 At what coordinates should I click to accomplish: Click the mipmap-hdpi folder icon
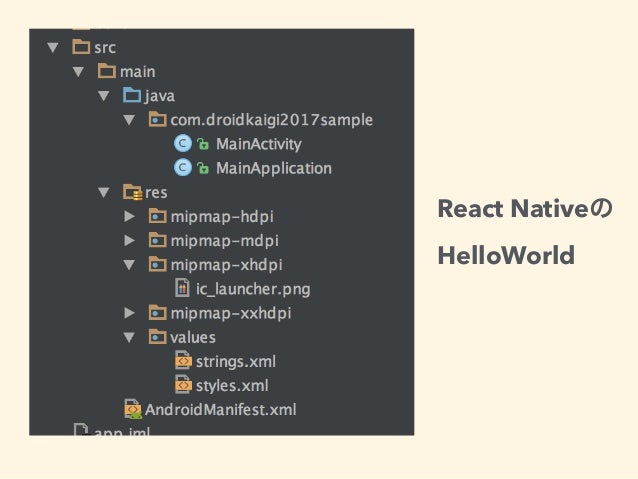pos(157,216)
